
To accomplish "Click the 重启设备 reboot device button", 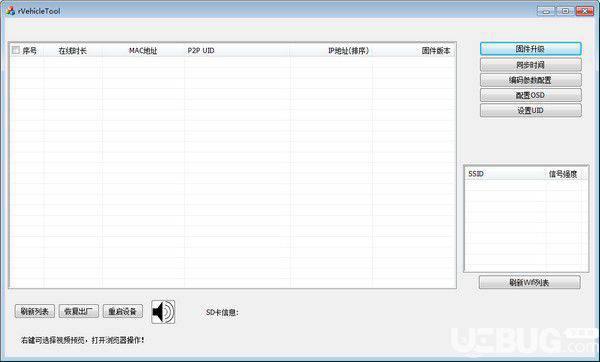I will tap(122, 311).
